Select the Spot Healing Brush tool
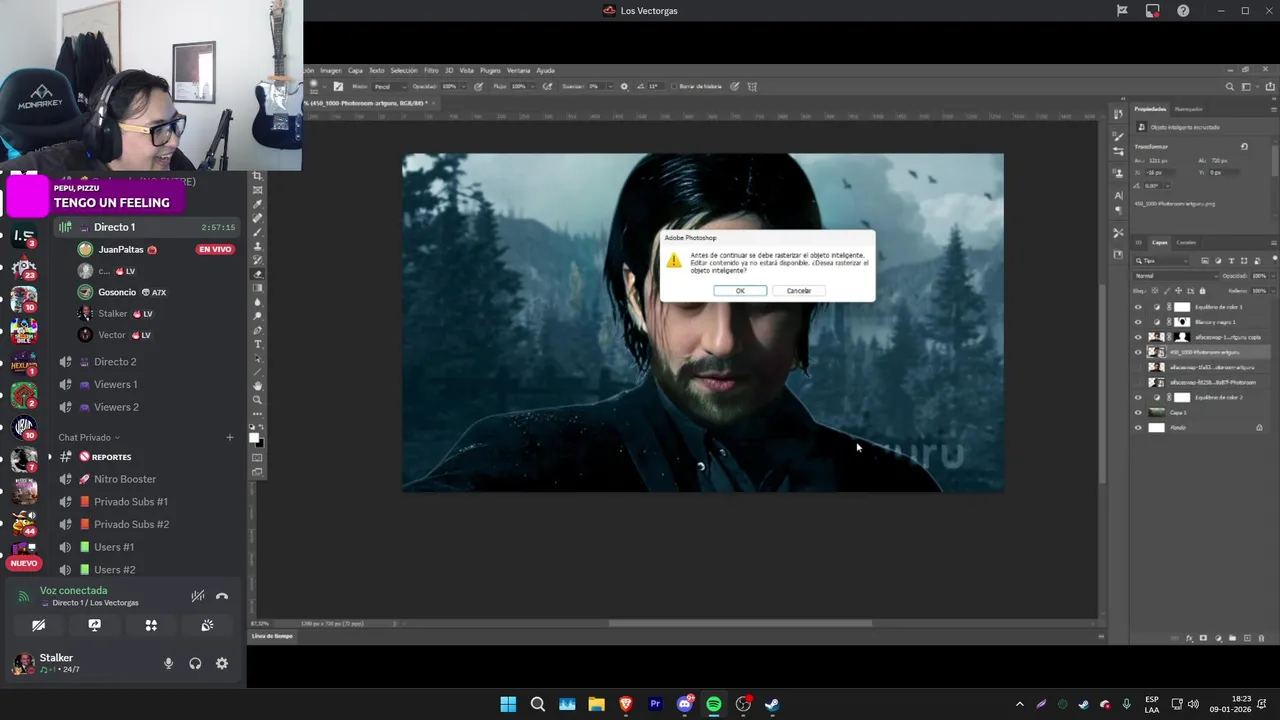This screenshot has height=720, width=1280. point(257,218)
